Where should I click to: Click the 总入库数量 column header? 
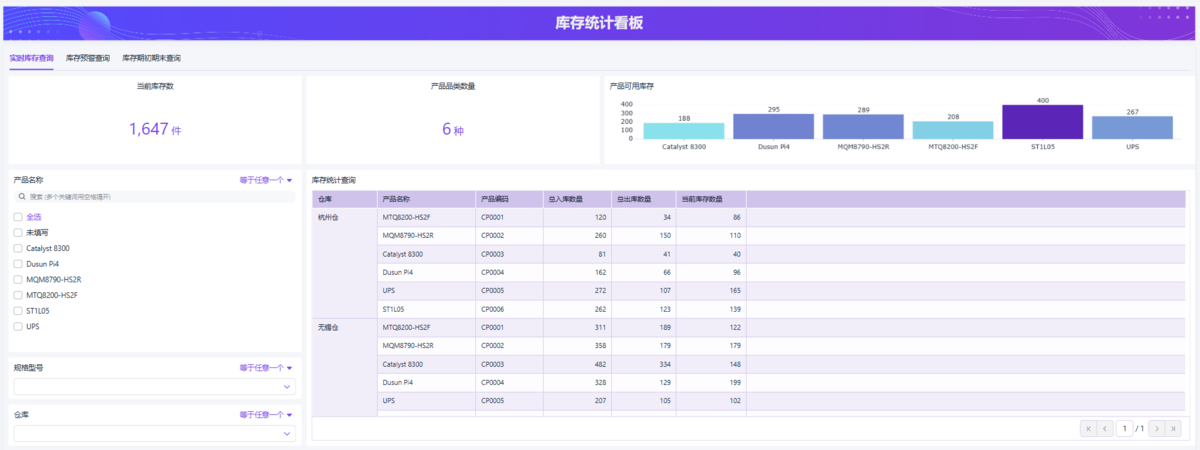pyautogui.click(x=576, y=199)
